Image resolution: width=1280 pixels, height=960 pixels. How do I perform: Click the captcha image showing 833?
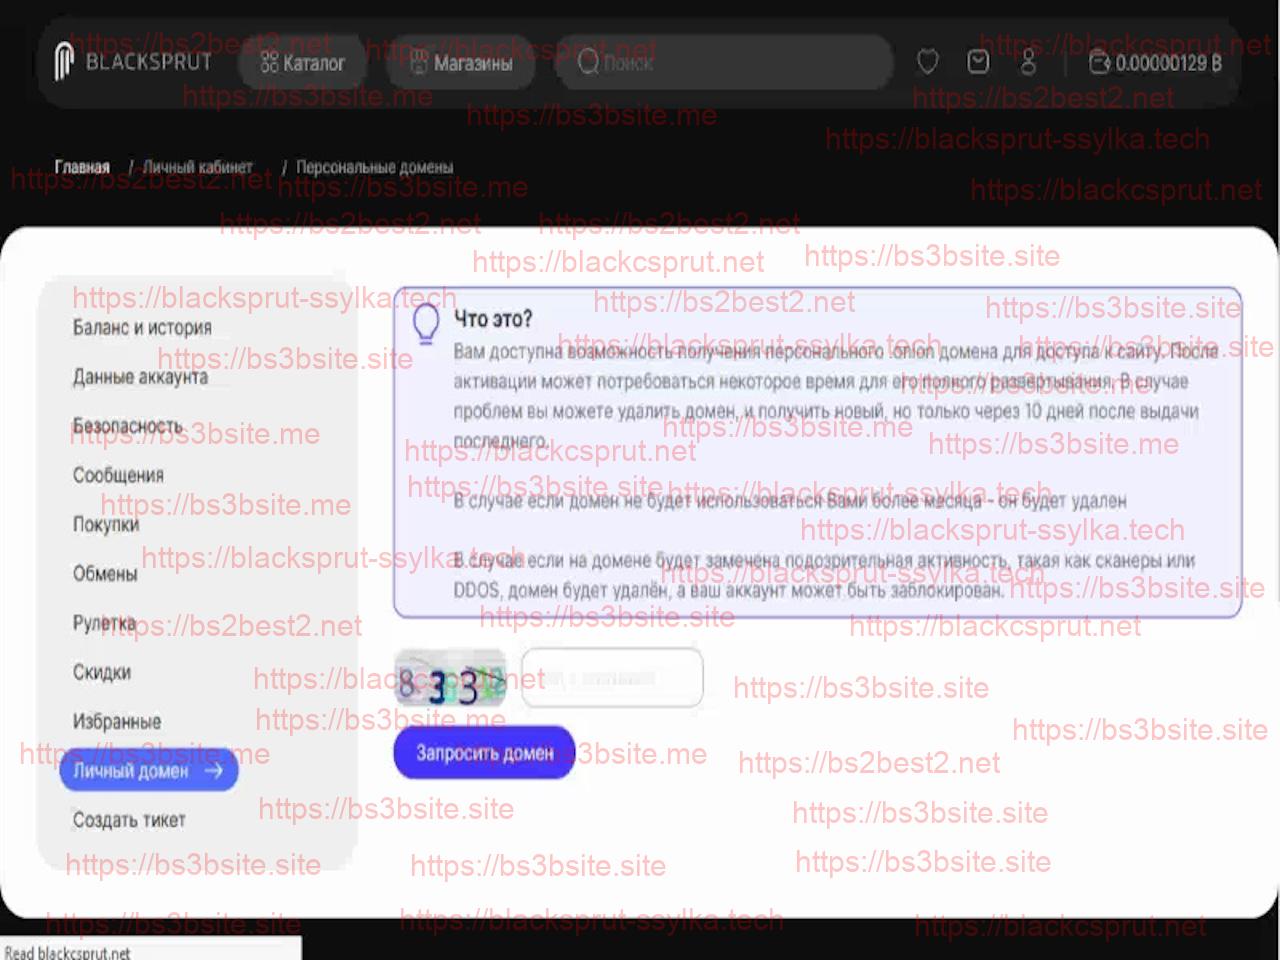(x=450, y=678)
